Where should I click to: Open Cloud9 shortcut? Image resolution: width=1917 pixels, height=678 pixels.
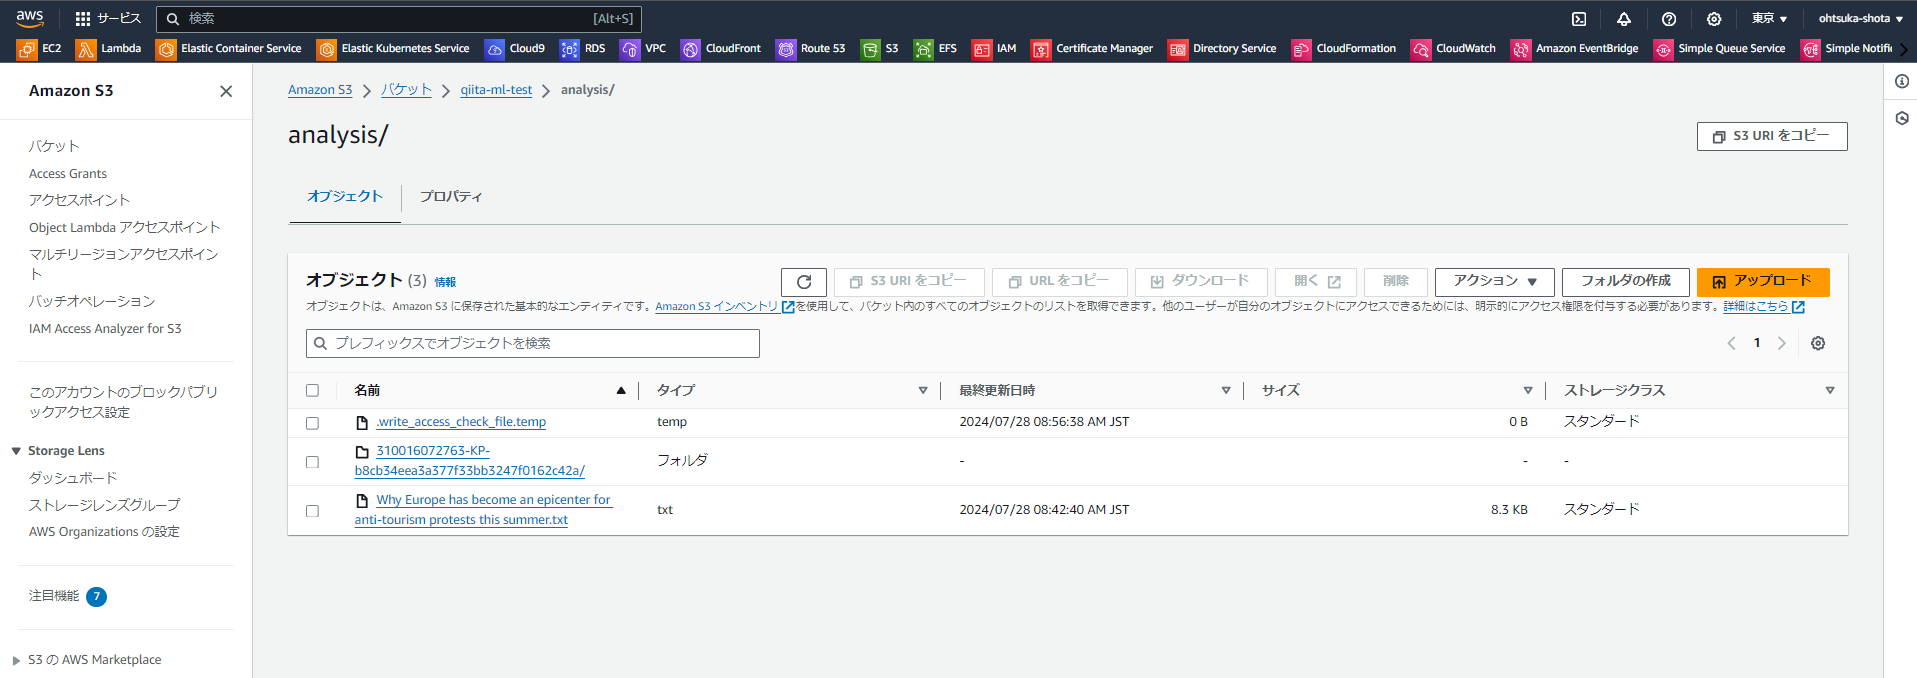coord(515,48)
